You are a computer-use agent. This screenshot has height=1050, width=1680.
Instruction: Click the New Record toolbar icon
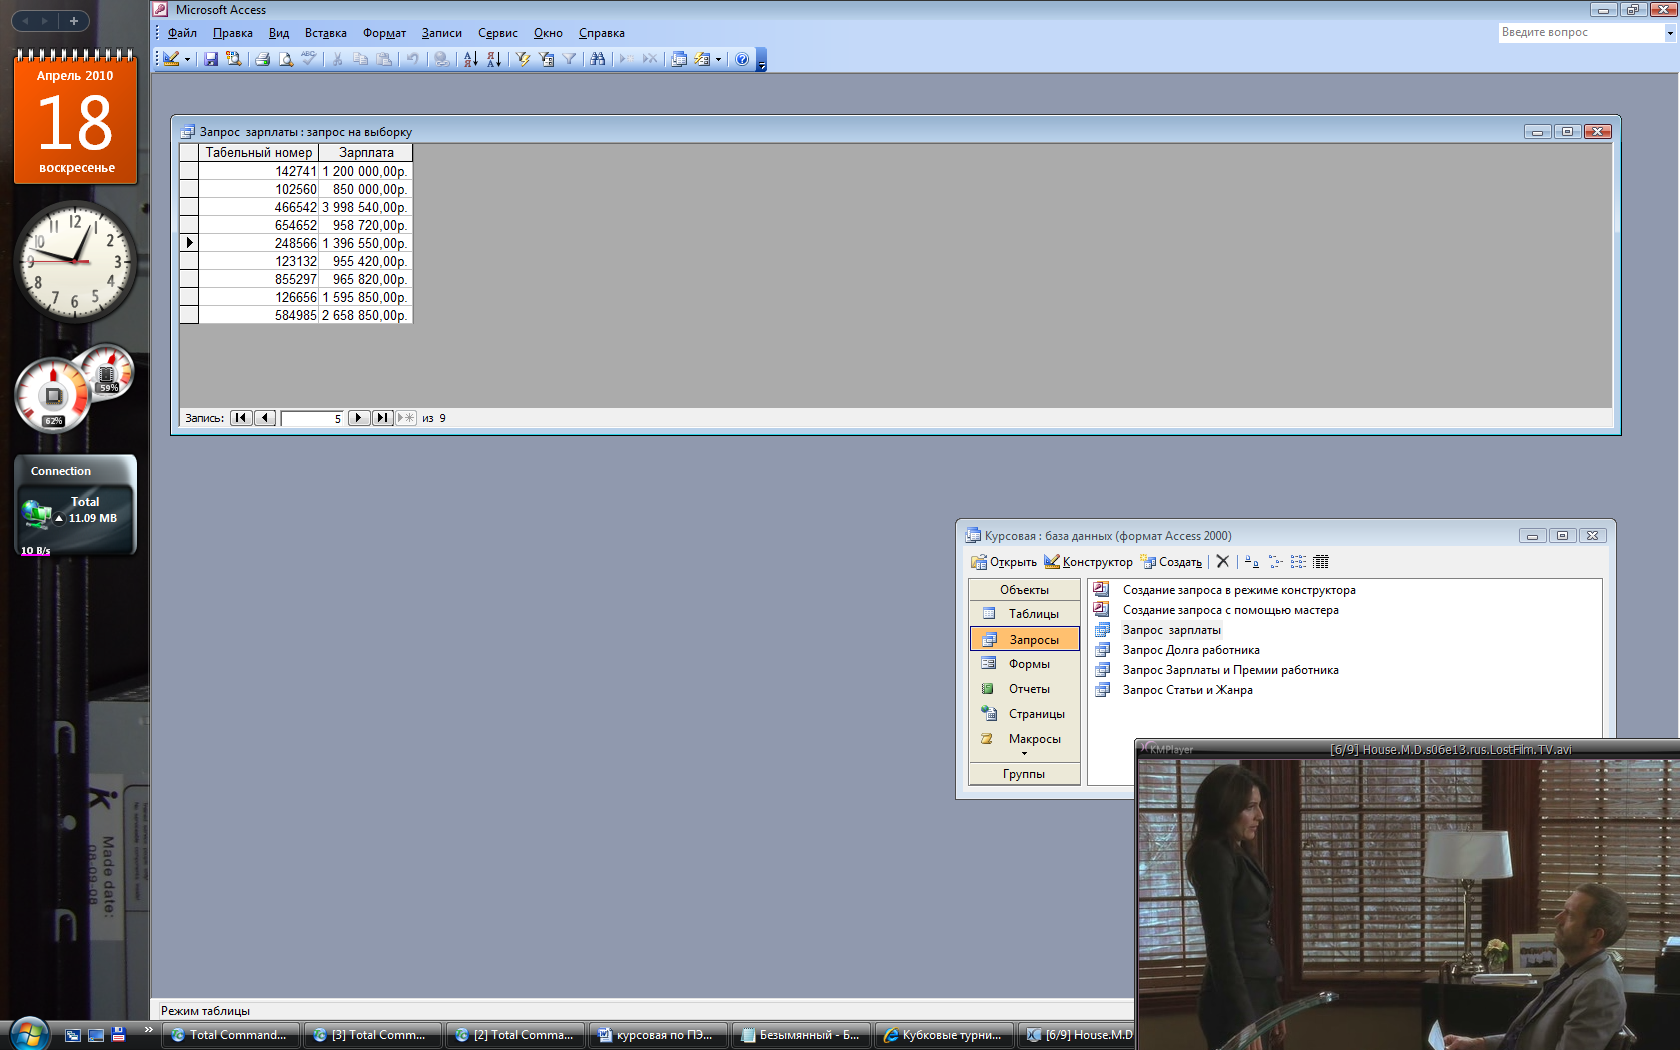pyautogui.click(x=627, y=59)
